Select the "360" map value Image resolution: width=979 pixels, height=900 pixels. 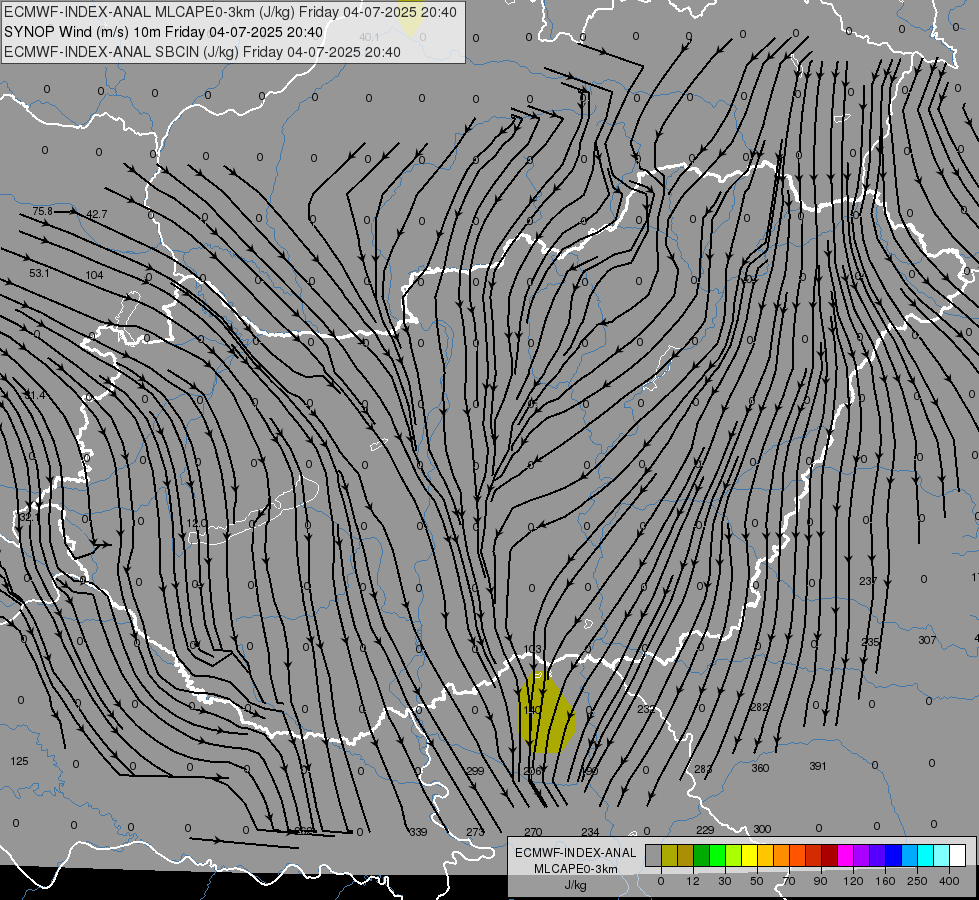(760, 768)
